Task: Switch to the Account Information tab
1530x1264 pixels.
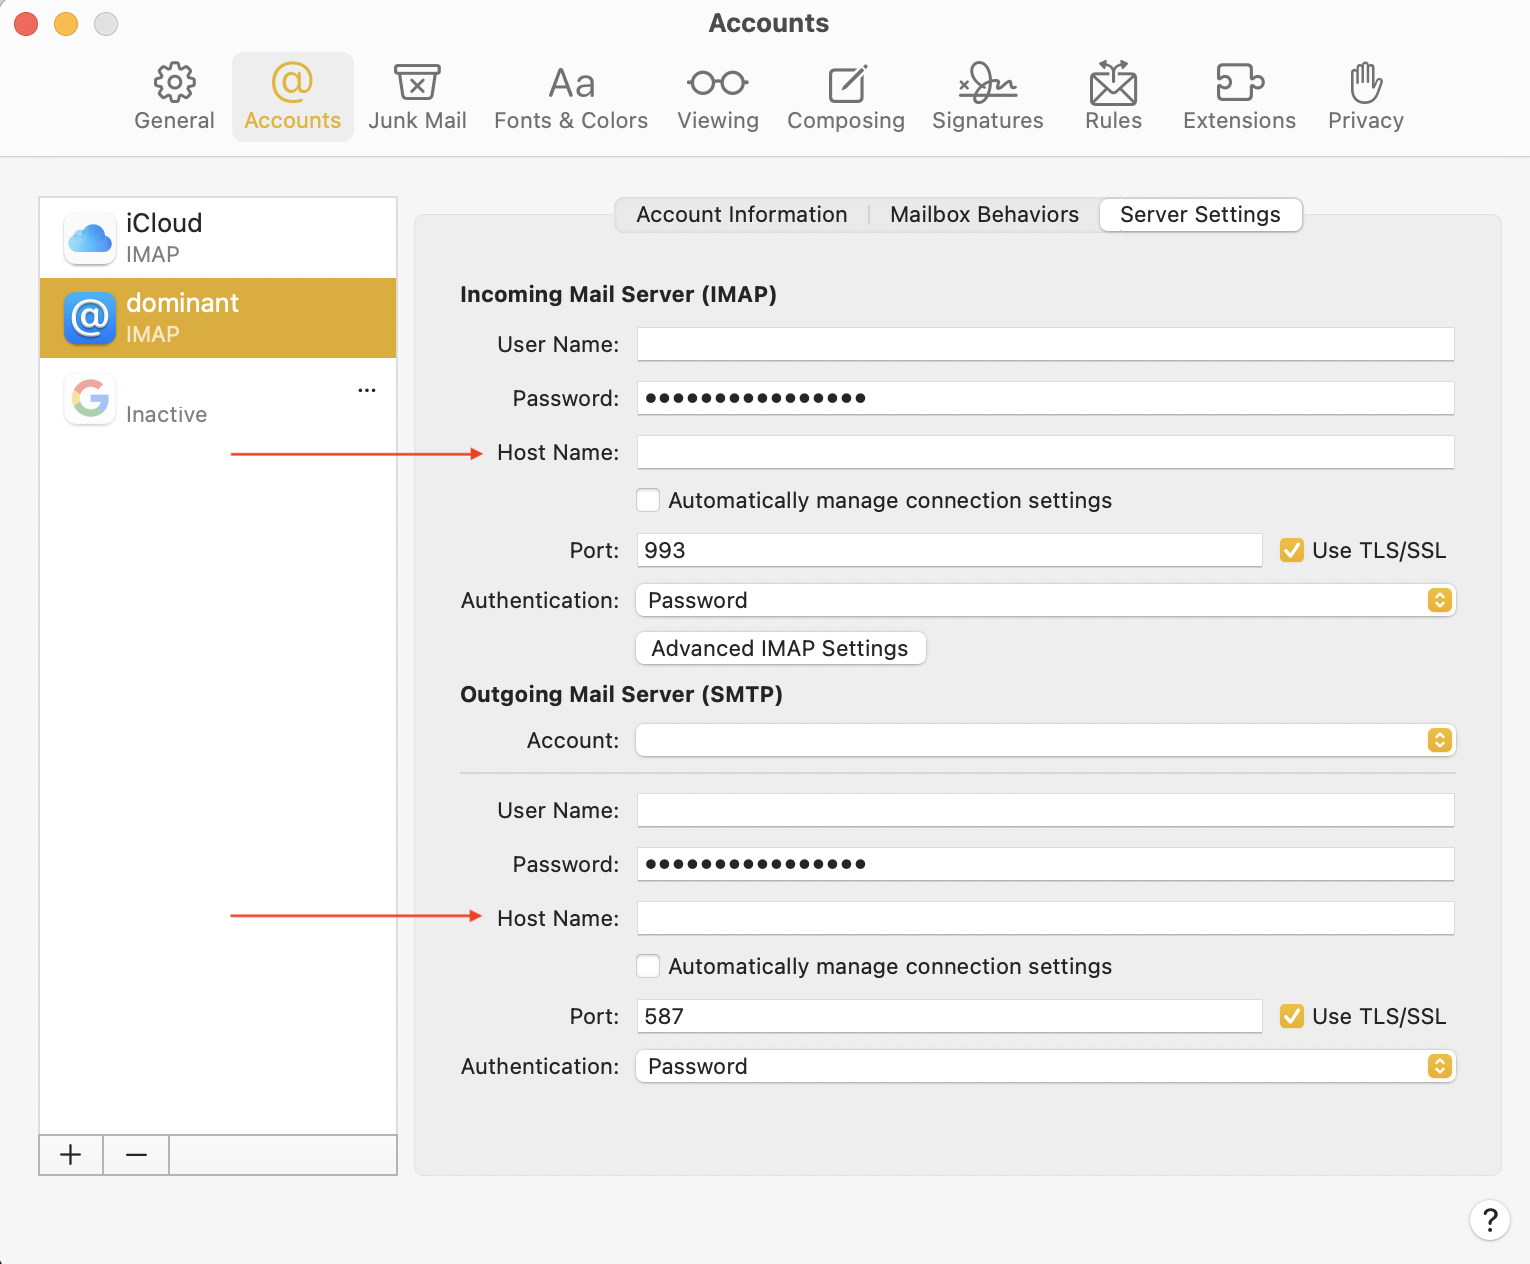Action: 741,215
